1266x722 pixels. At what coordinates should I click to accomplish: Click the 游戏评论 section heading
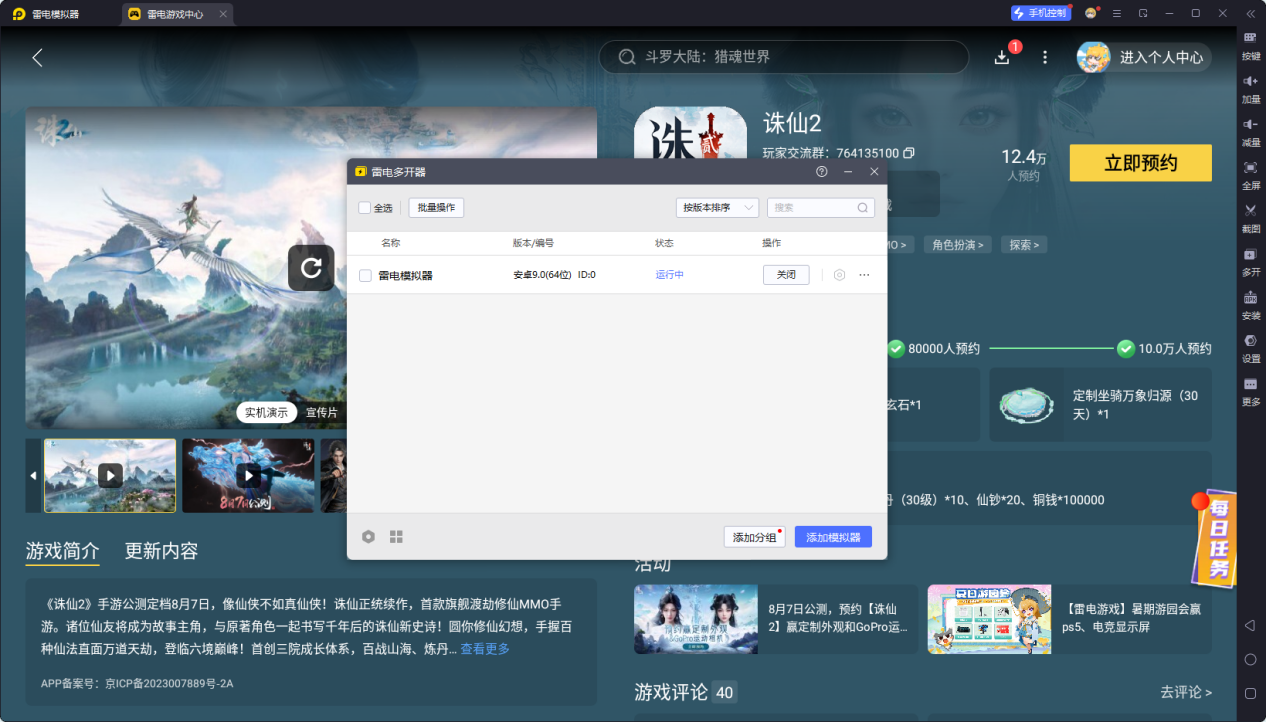click(x=672, y=692)
